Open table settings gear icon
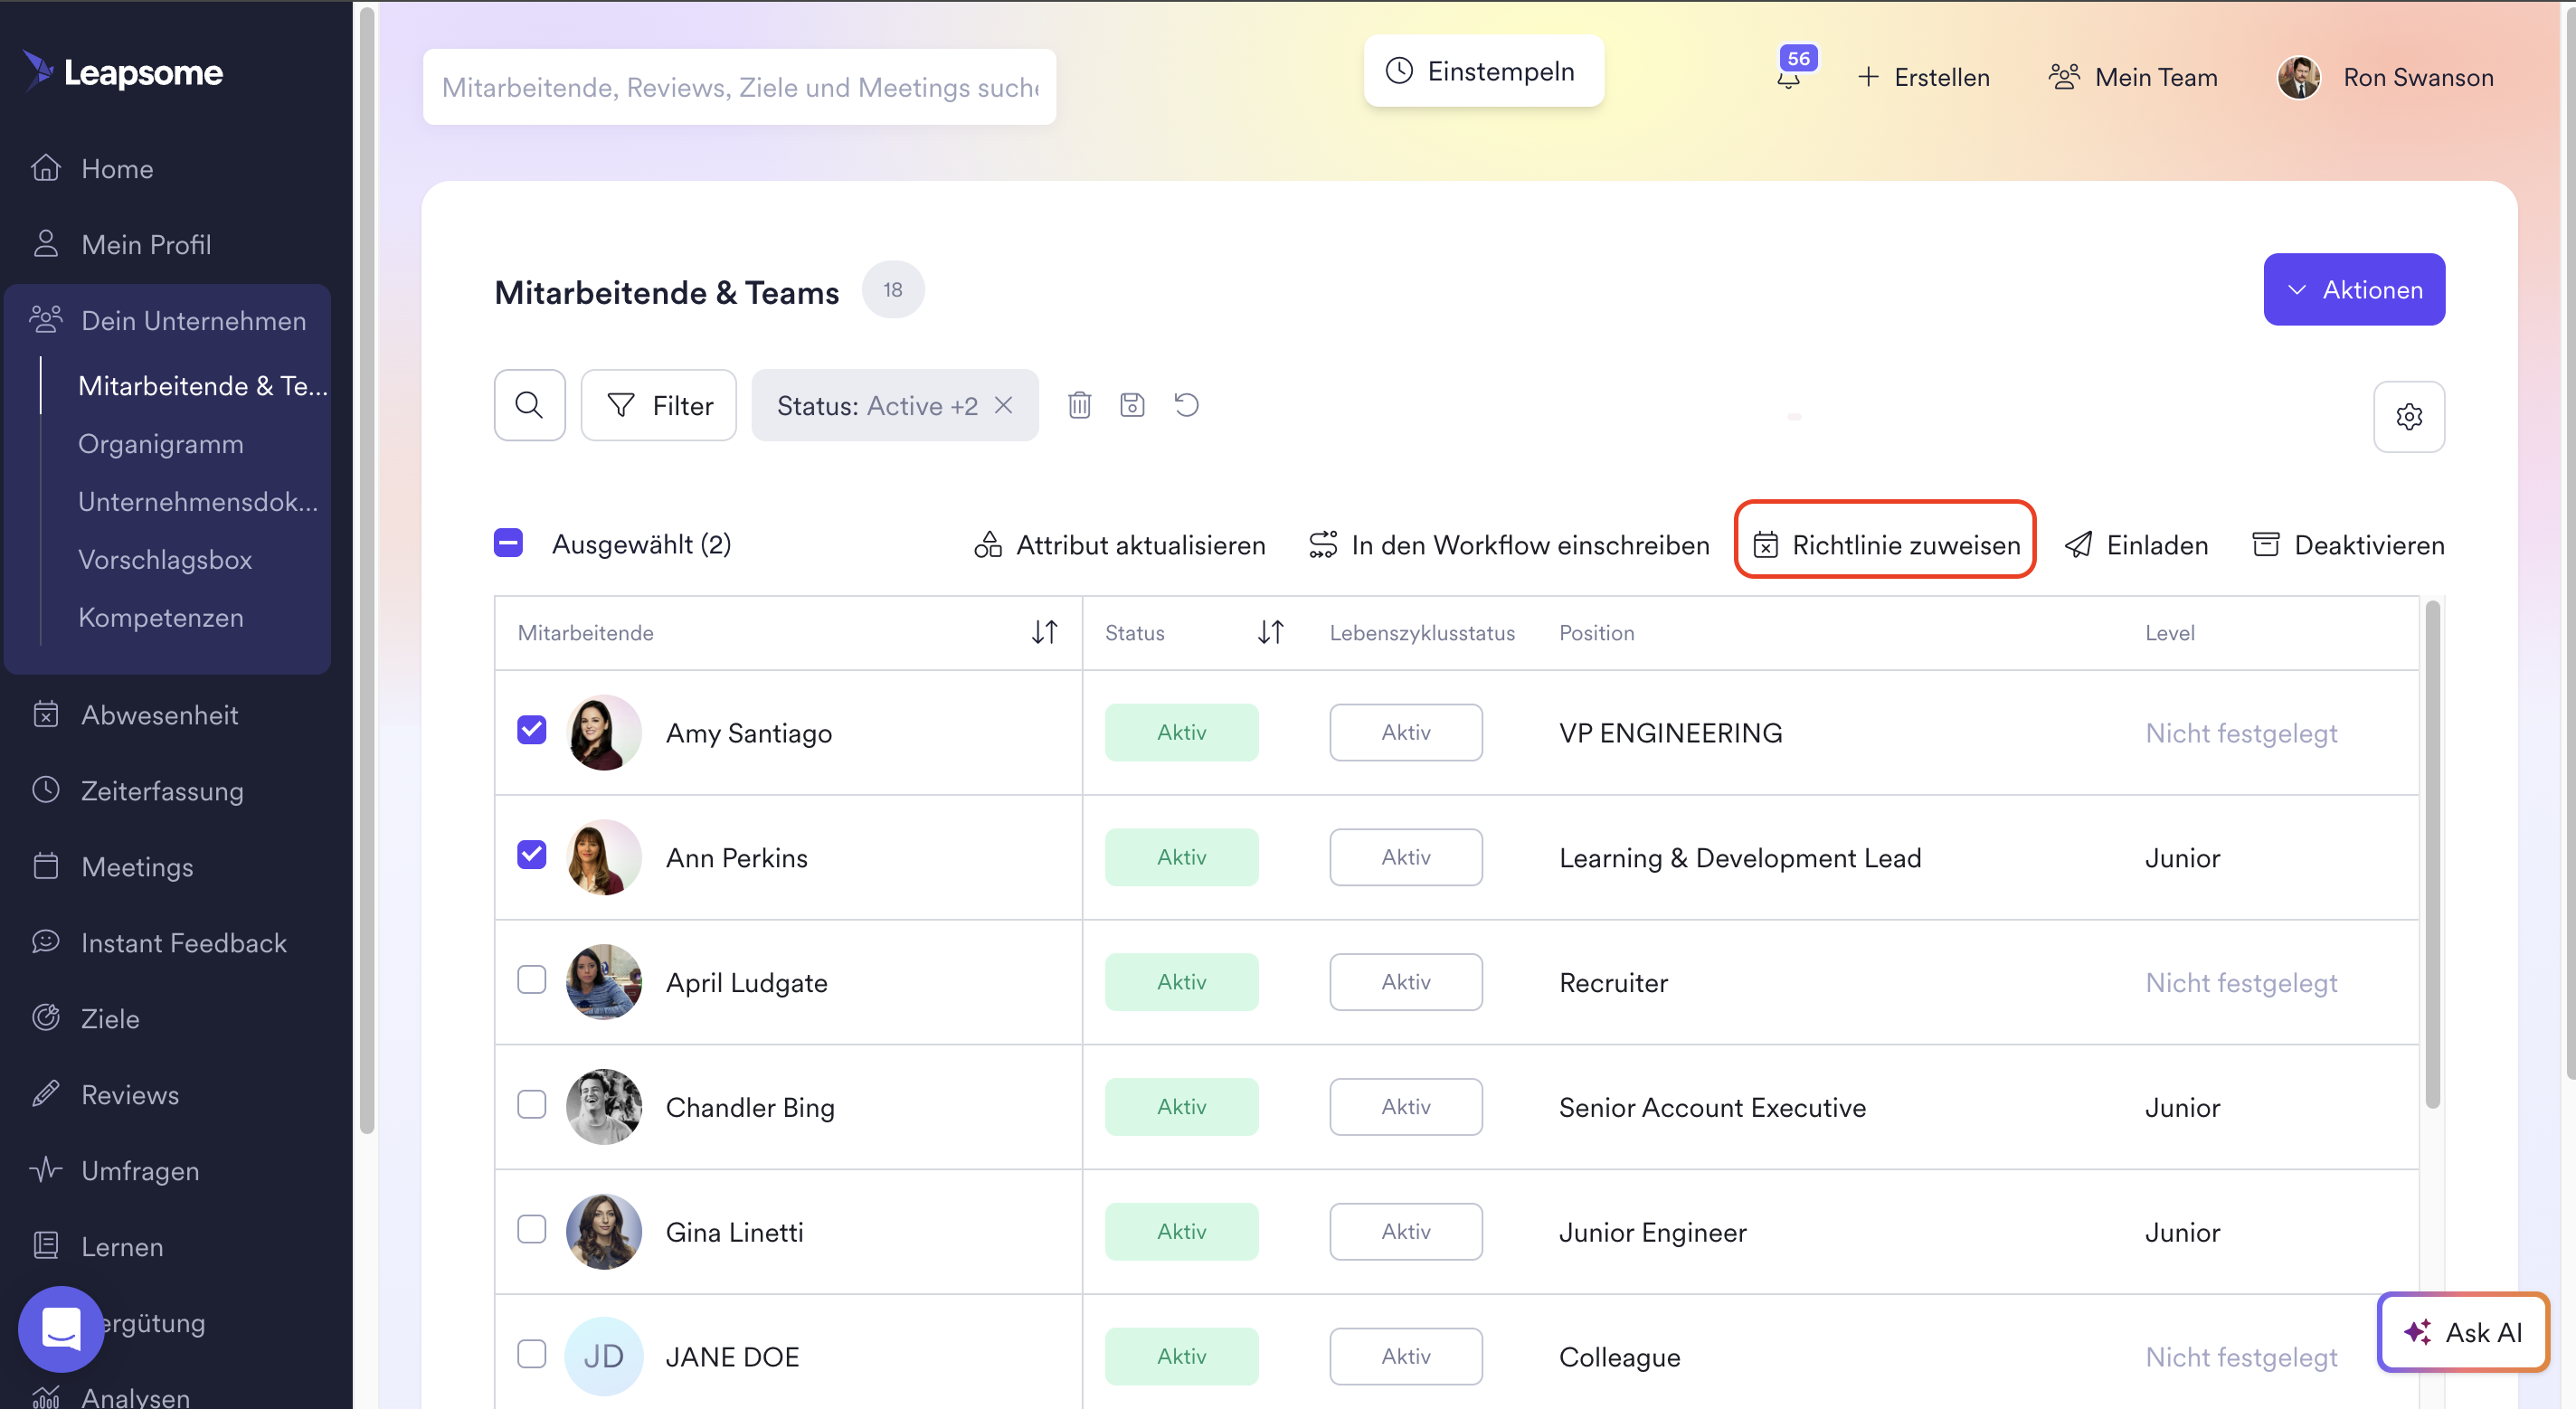Image resolution: width=2576 pixels, height=1409 pixels. [x=2408, y=416]
